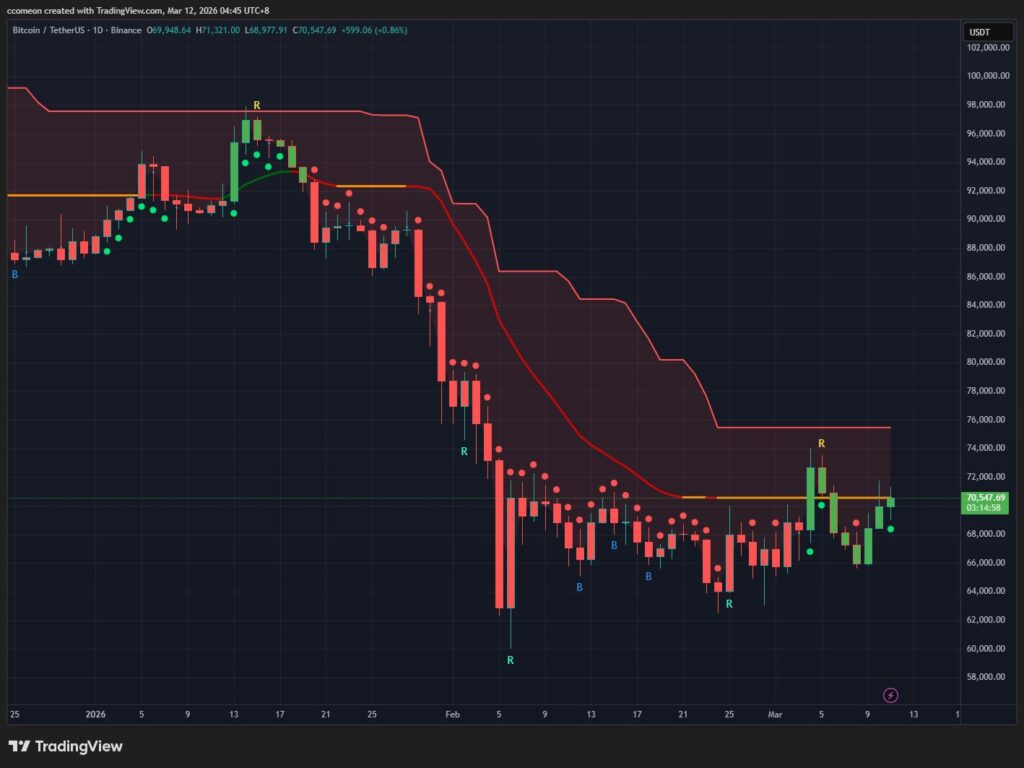The image size is (1024, 768).
Task: Click the Feb label on time axis
Action: point(453,714)
